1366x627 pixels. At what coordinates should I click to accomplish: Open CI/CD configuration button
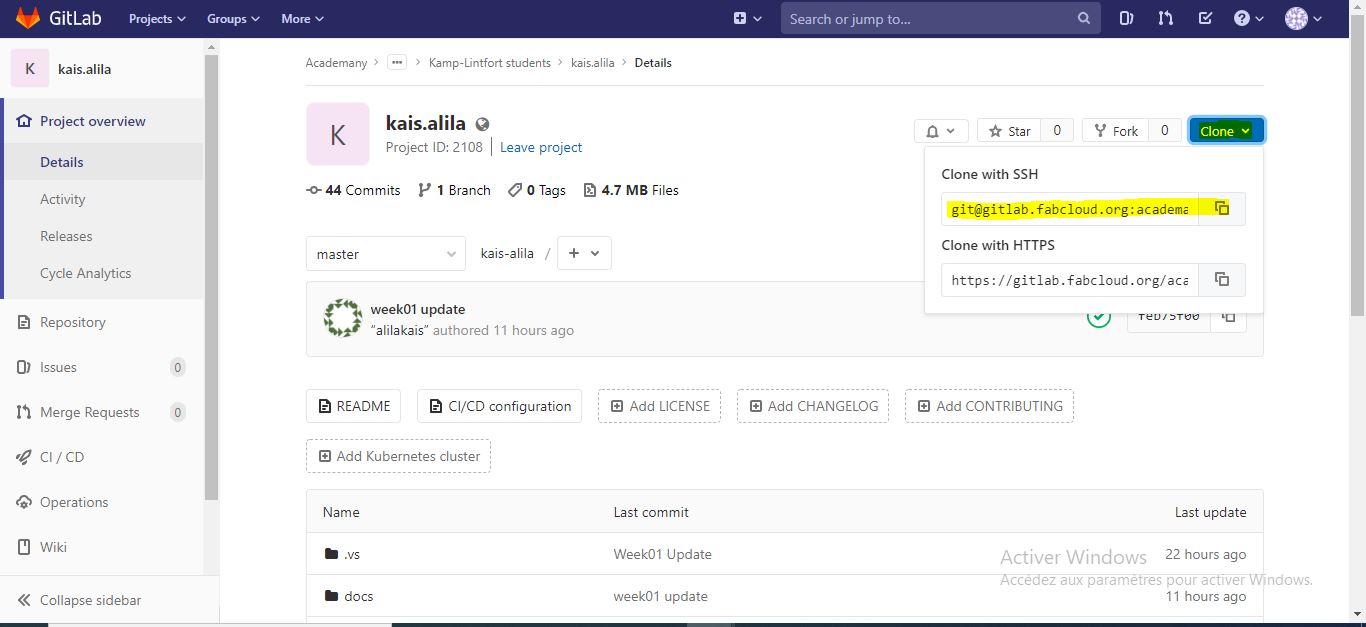click(x=499, y=406)
